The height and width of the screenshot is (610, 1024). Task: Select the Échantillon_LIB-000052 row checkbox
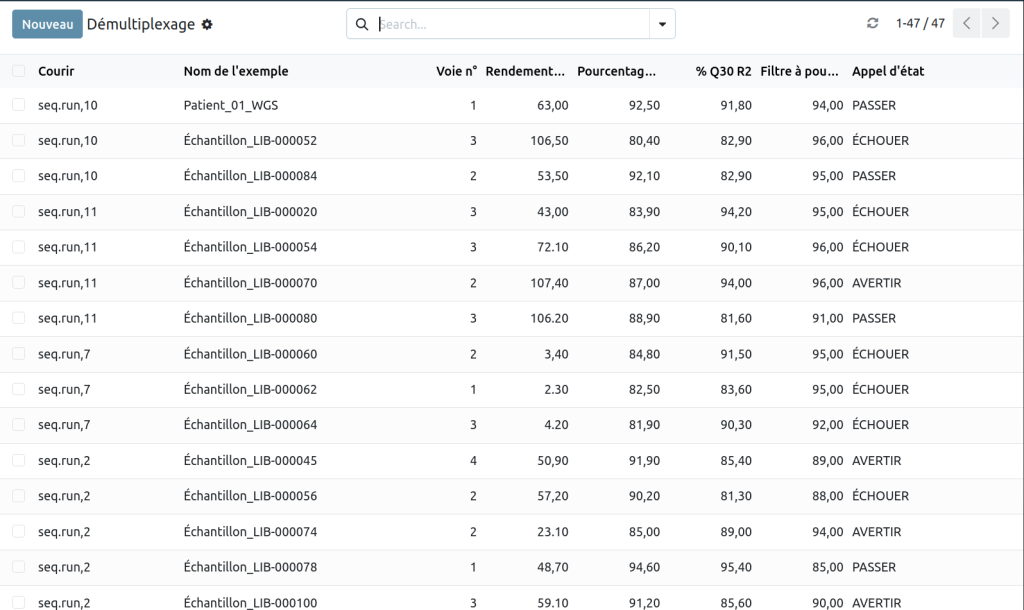coord(19,141)
